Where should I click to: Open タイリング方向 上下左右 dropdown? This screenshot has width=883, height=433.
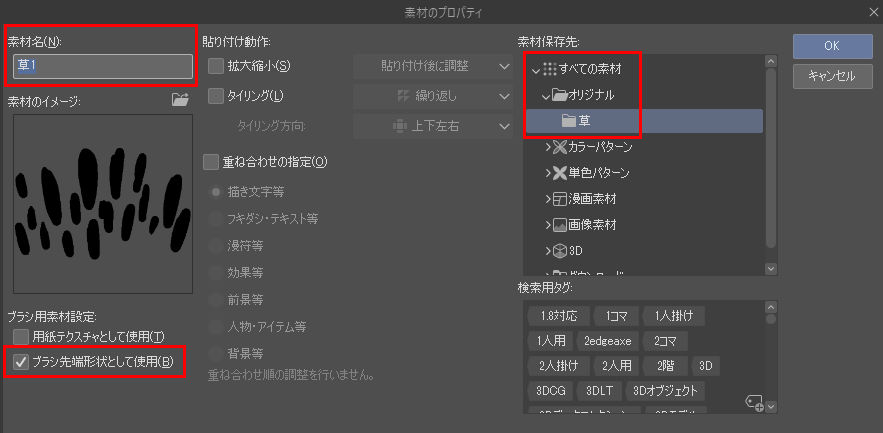coord(433,126)
